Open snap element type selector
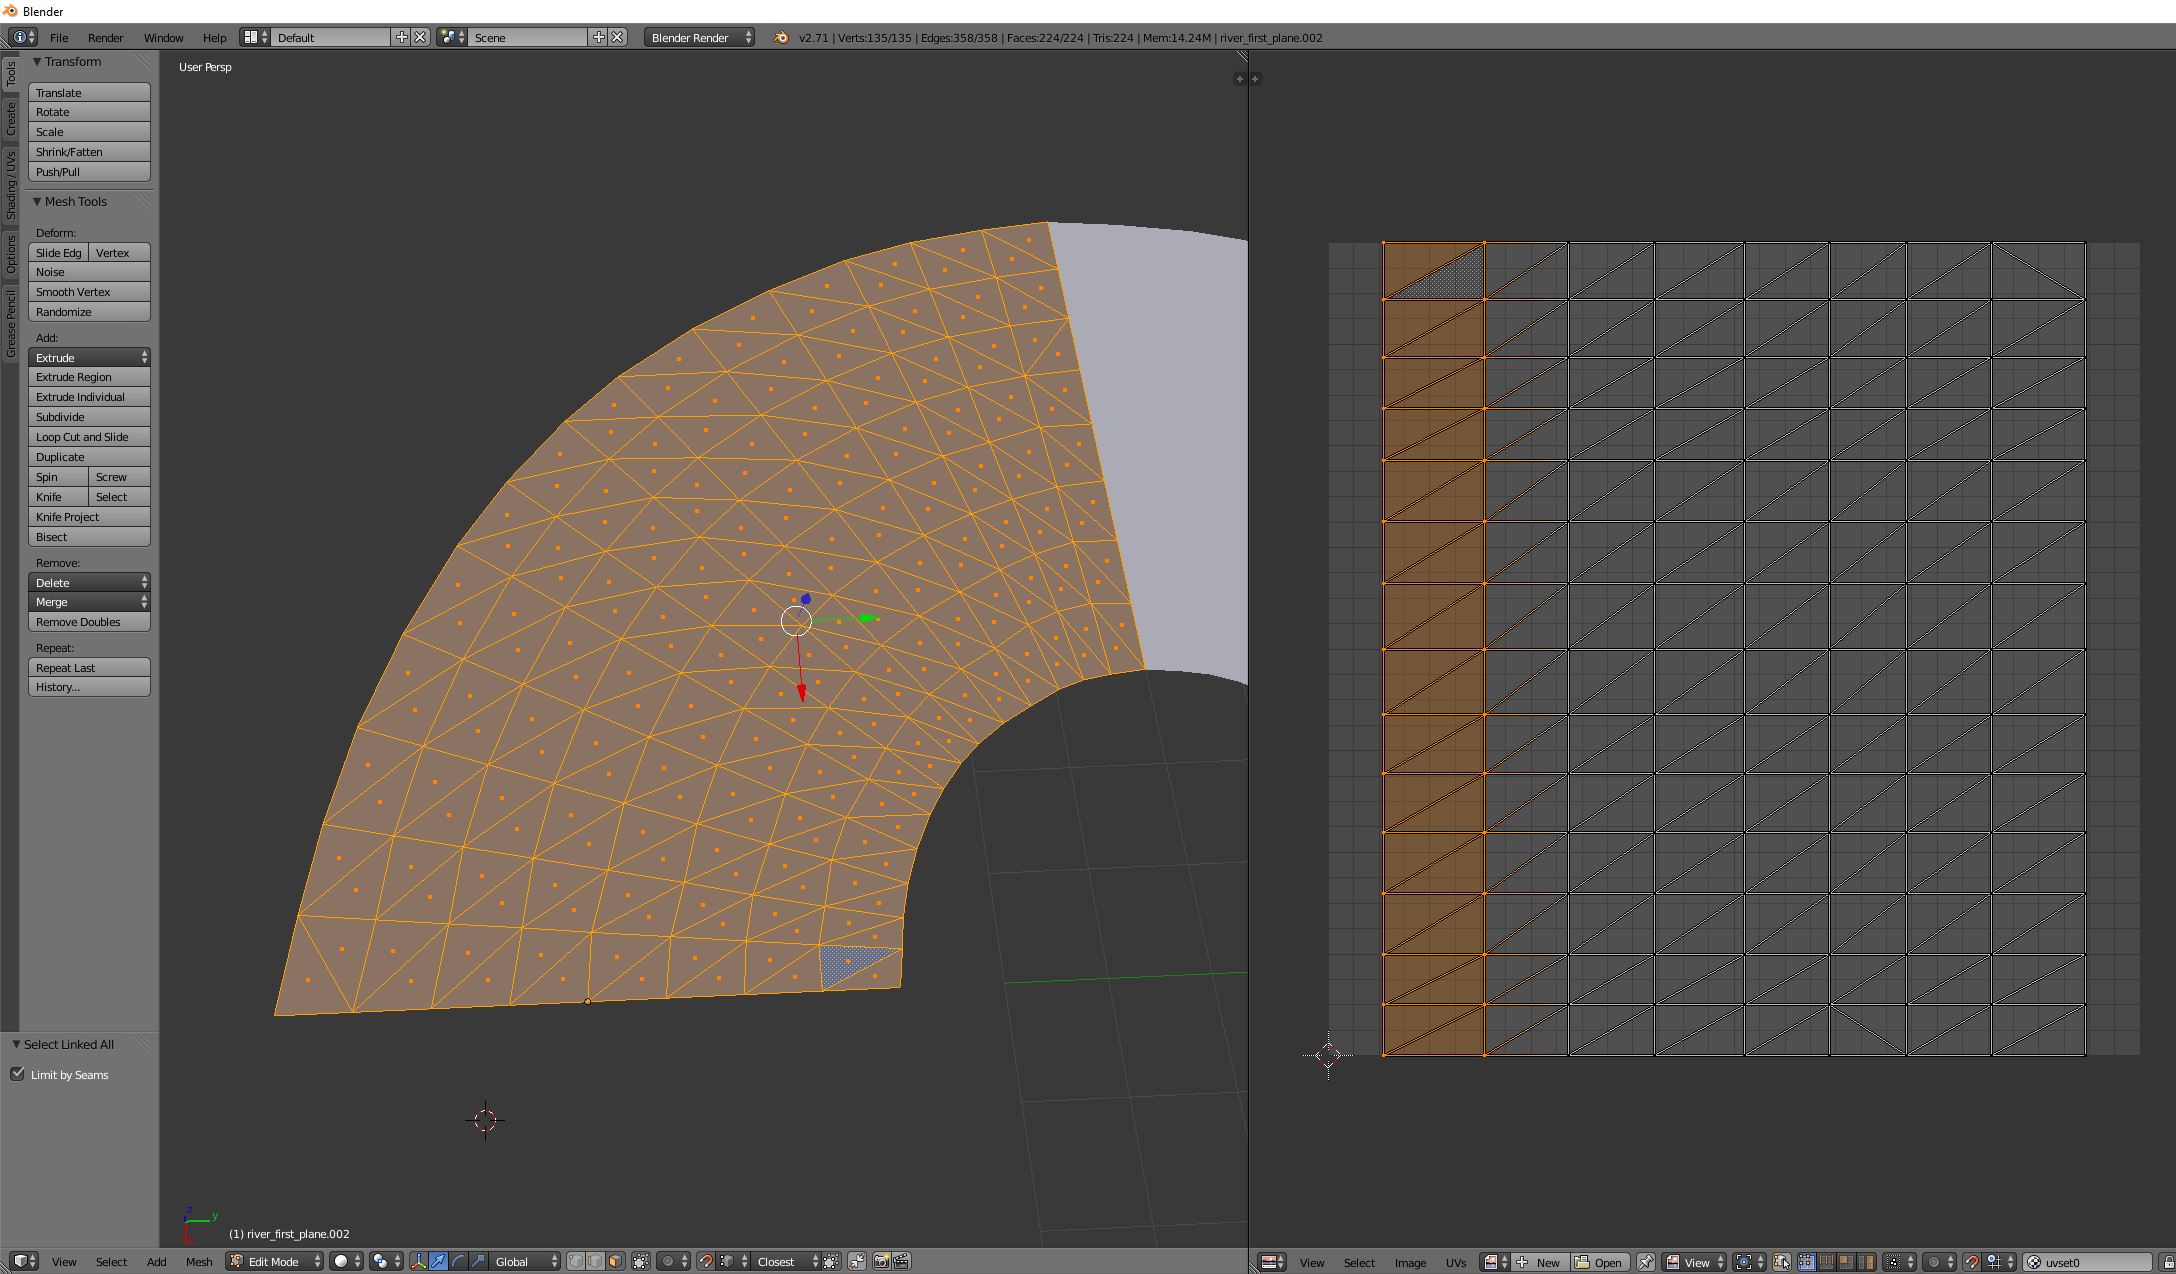The width and height of the screenshot is (2176, 1274). tap(733, 1261)
